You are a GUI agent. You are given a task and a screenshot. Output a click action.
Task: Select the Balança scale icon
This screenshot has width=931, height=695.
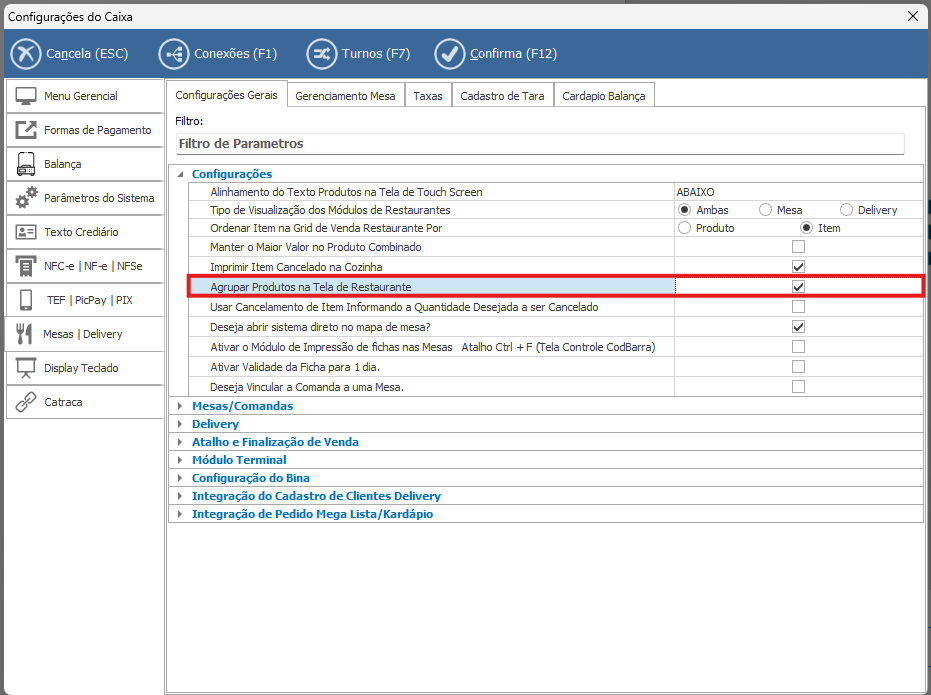click(27, 164)
